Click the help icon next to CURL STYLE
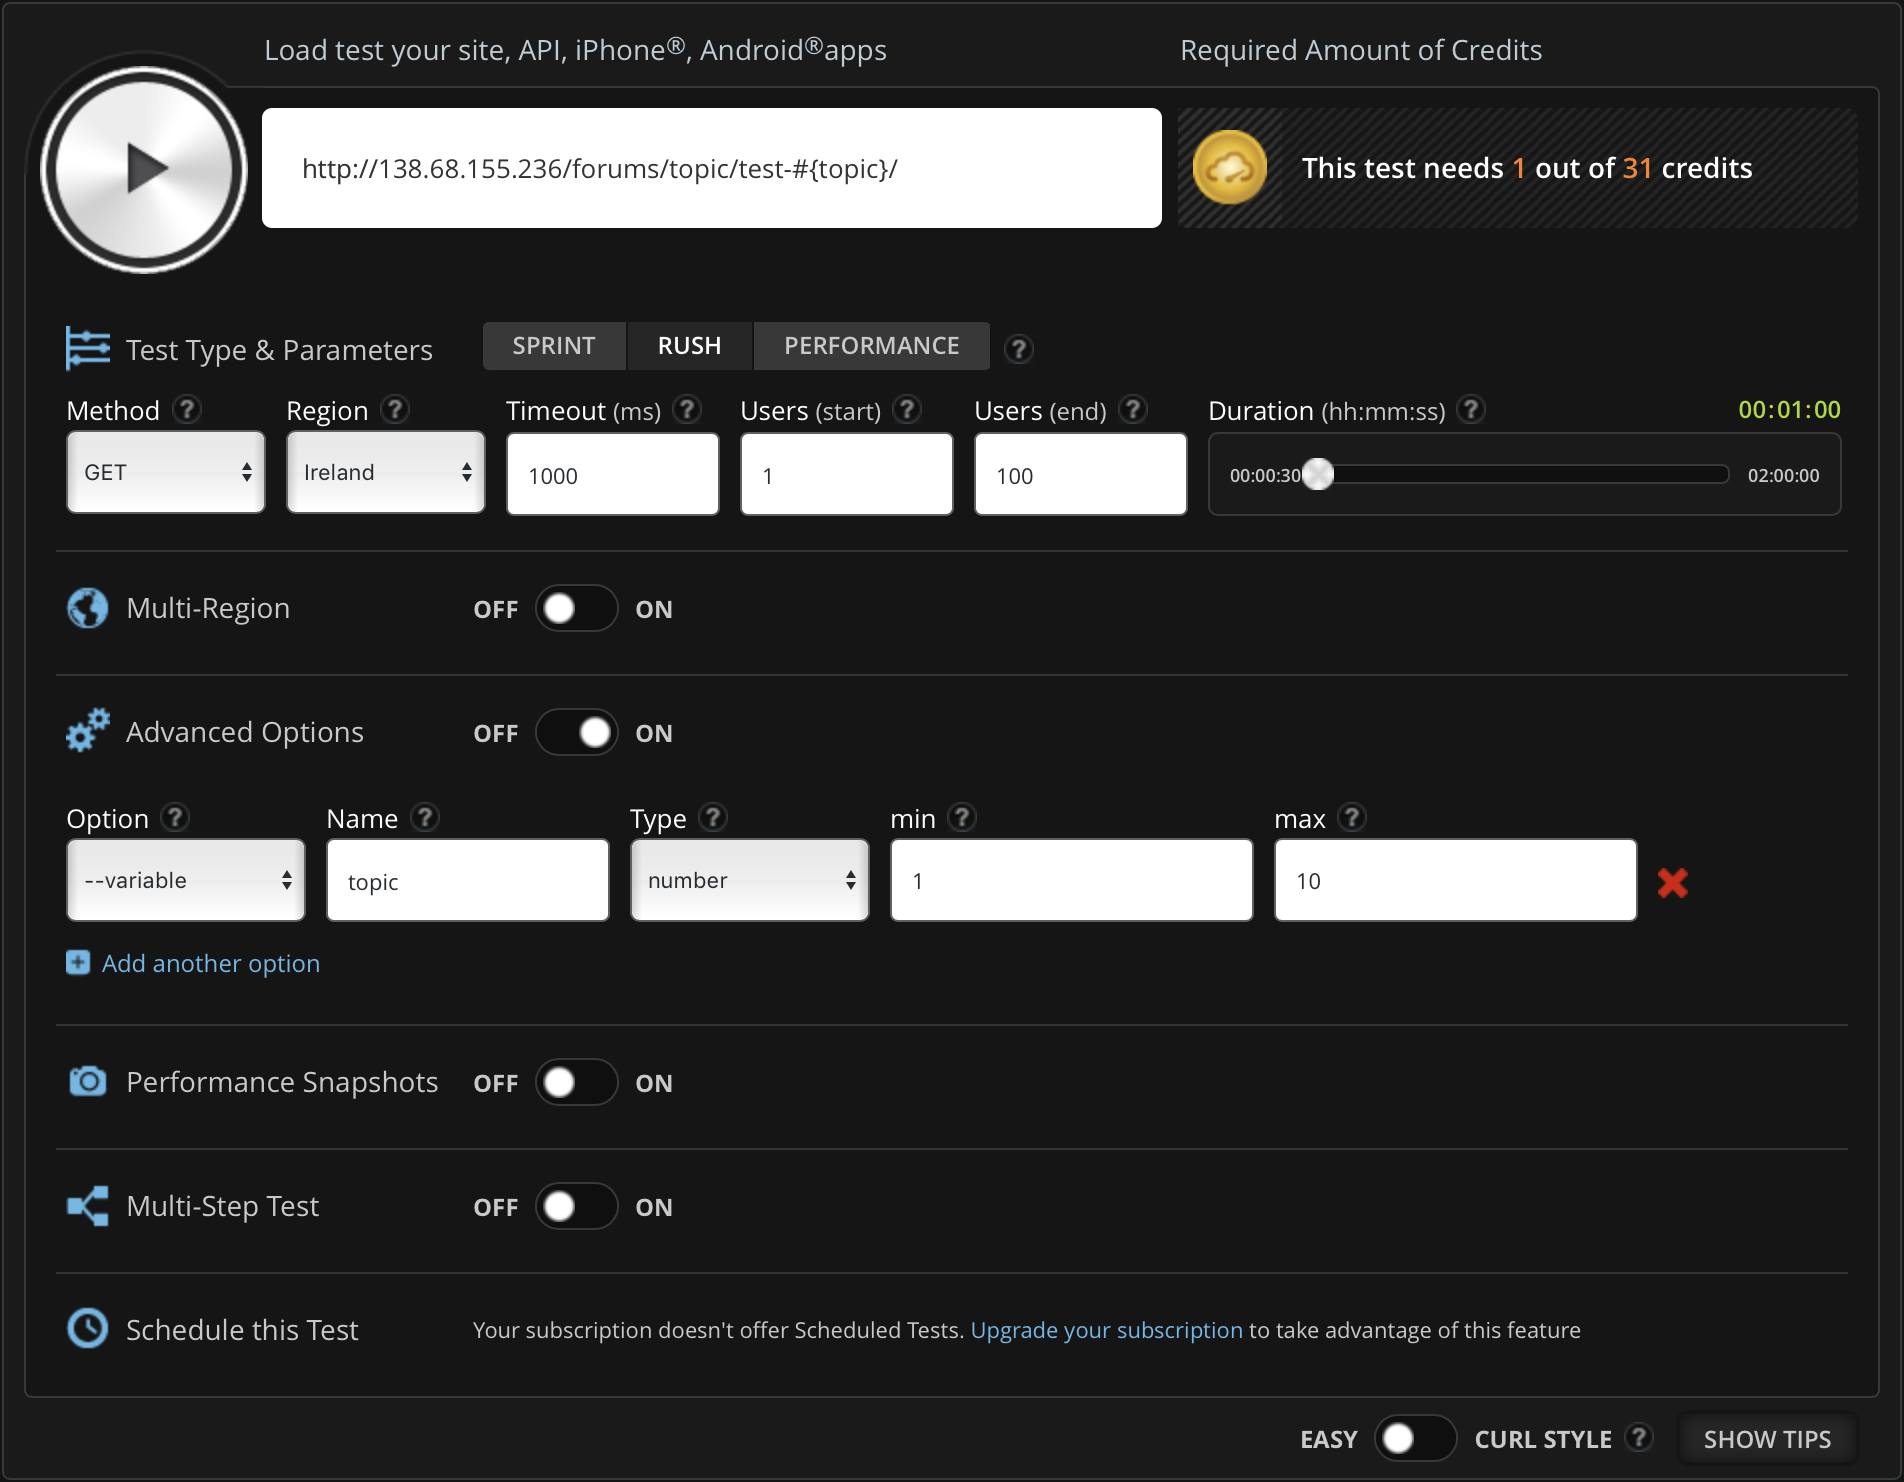This screenshot has height=1482, width=1904. coord(1638,1438)
